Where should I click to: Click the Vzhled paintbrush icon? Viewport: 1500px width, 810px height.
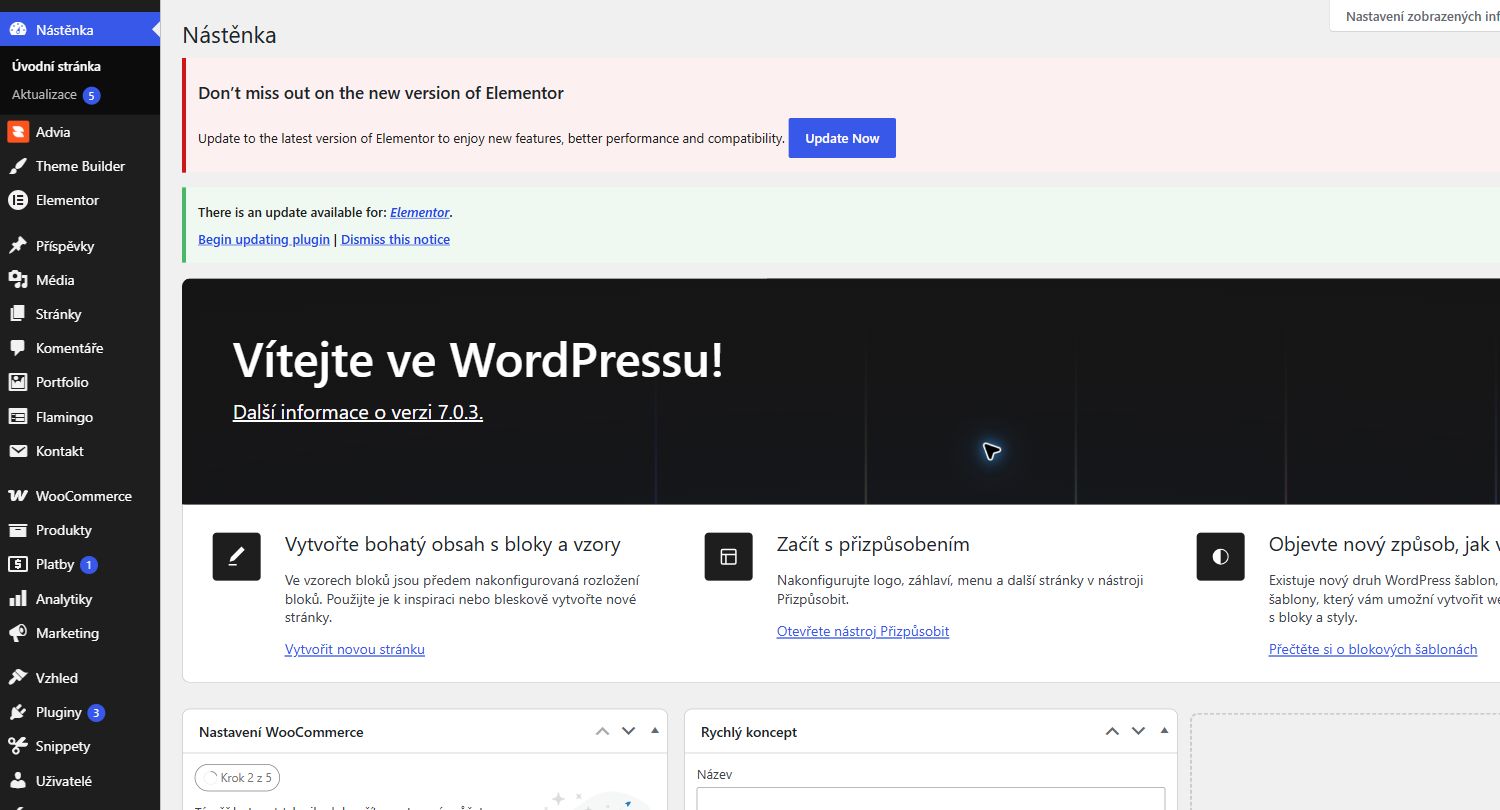tap(18, 678)
